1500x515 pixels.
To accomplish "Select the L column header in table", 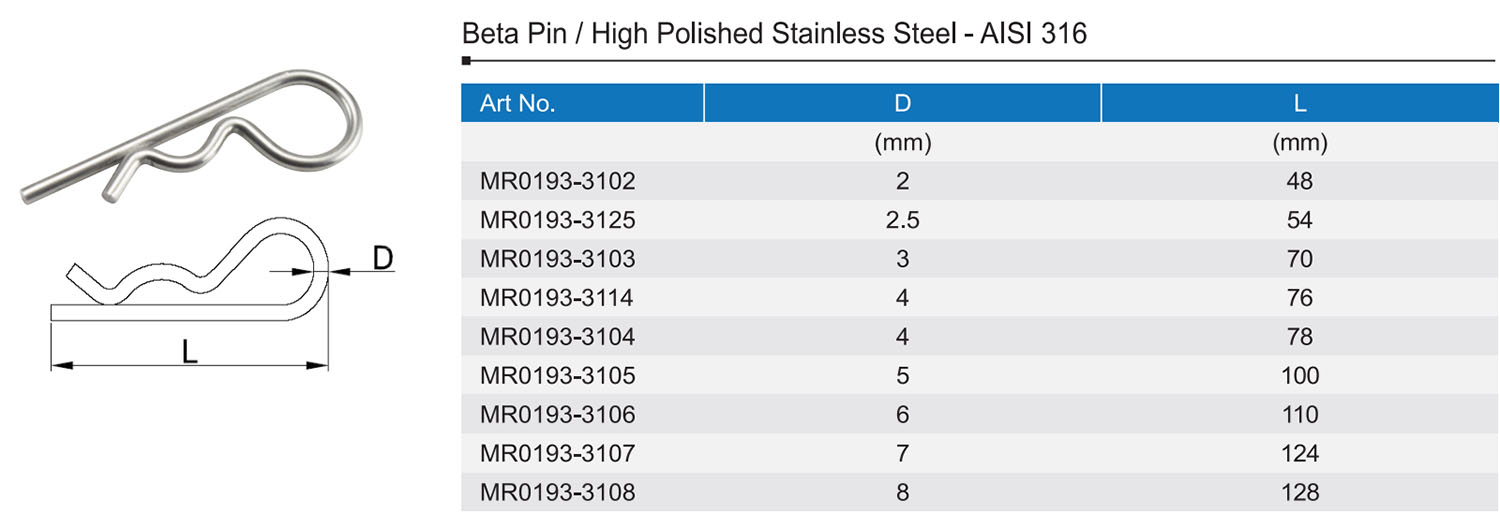I will pos(1299,103).
